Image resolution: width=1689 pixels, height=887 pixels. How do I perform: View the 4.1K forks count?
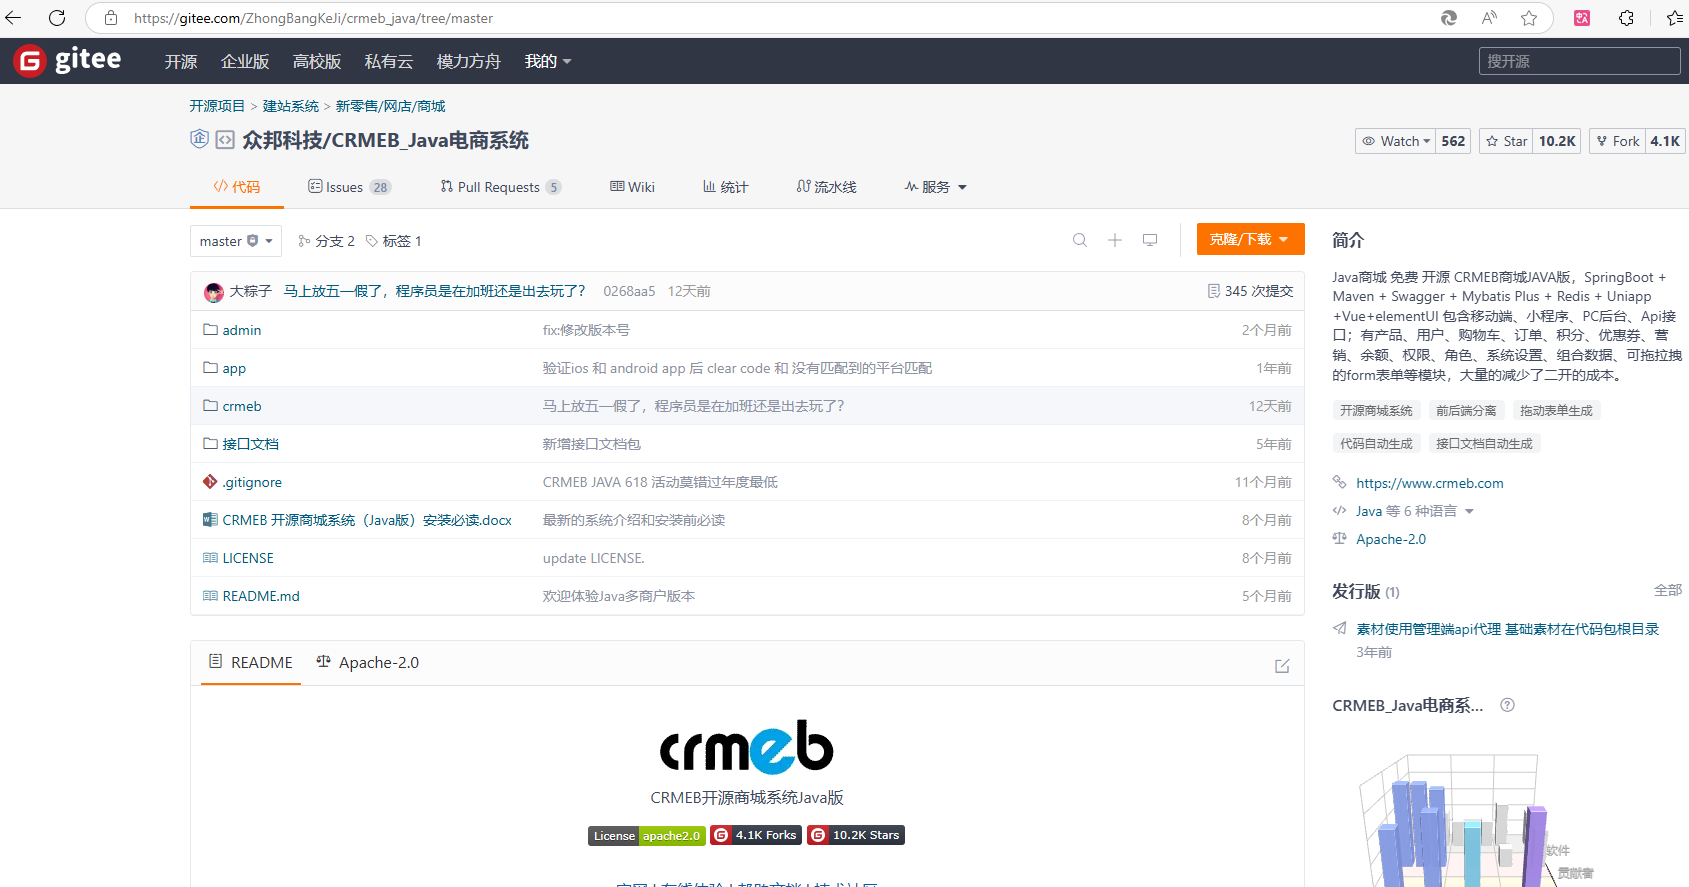tap(1665, 141)
